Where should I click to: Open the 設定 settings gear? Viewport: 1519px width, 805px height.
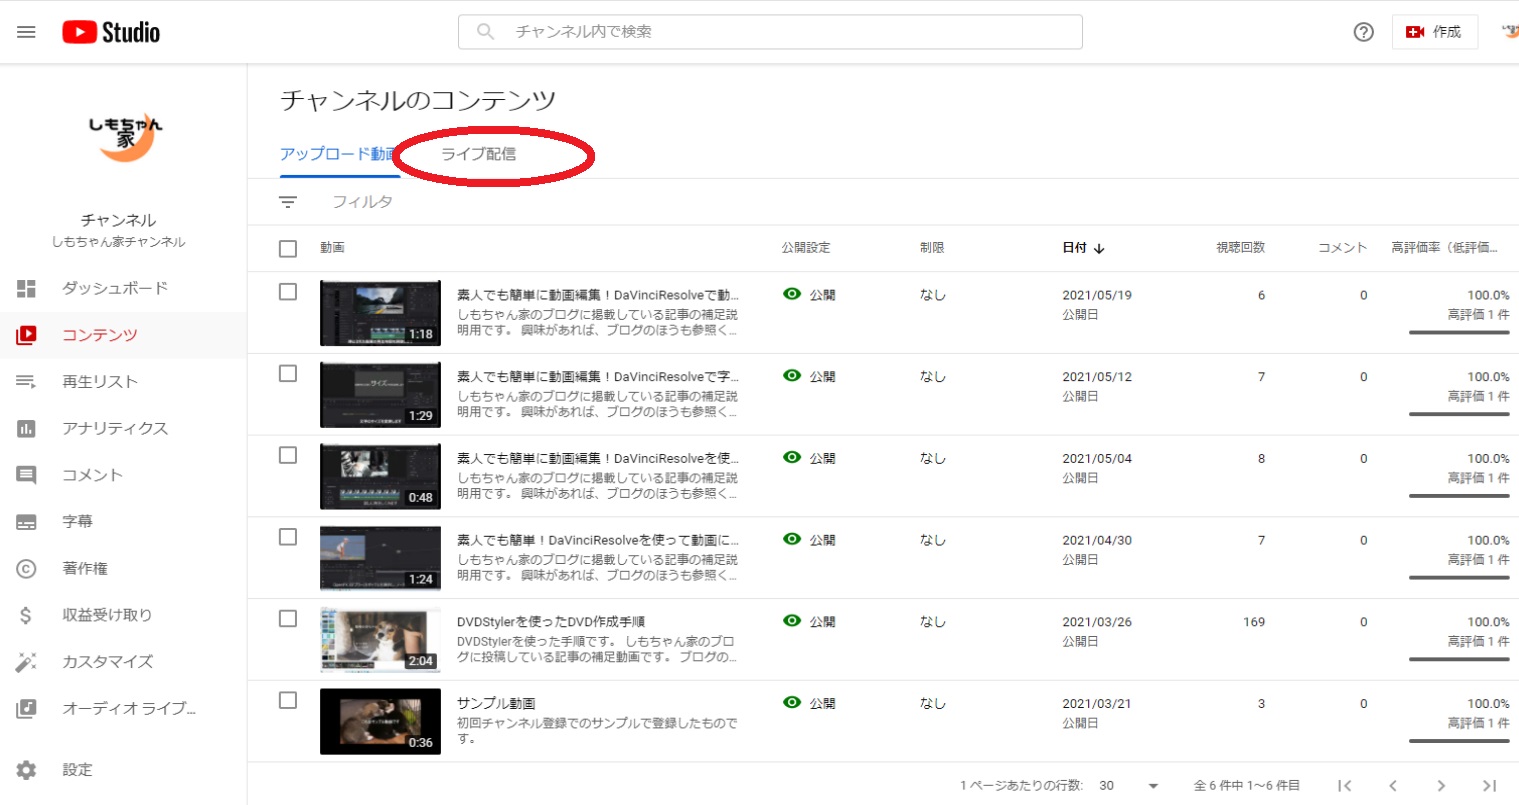pos(27,769)
